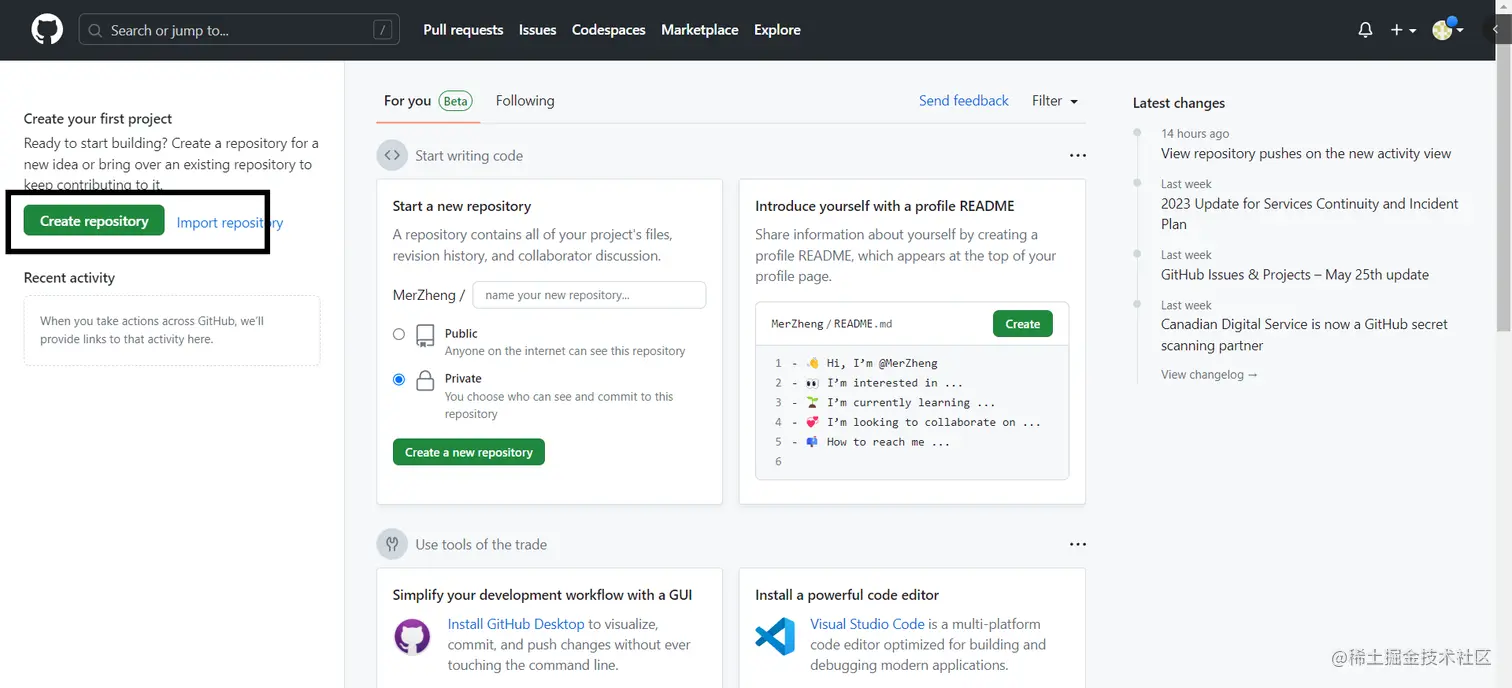This screenshot has height=688, width=1512.
Task: Click Start a new repository heading
Action: click(x=462, y=206)
